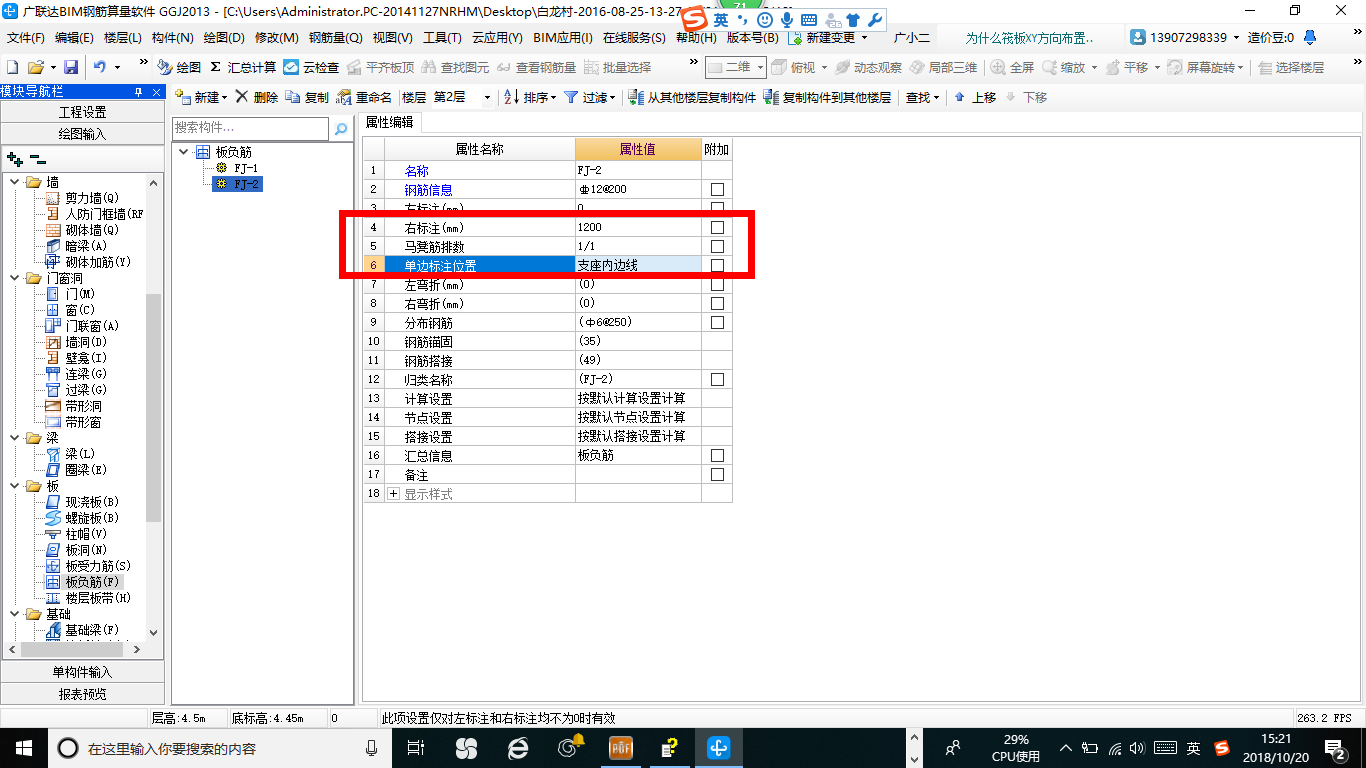The image size is (1366, 768).
Task: Click 上移 move up arrow
Action: 975,97
